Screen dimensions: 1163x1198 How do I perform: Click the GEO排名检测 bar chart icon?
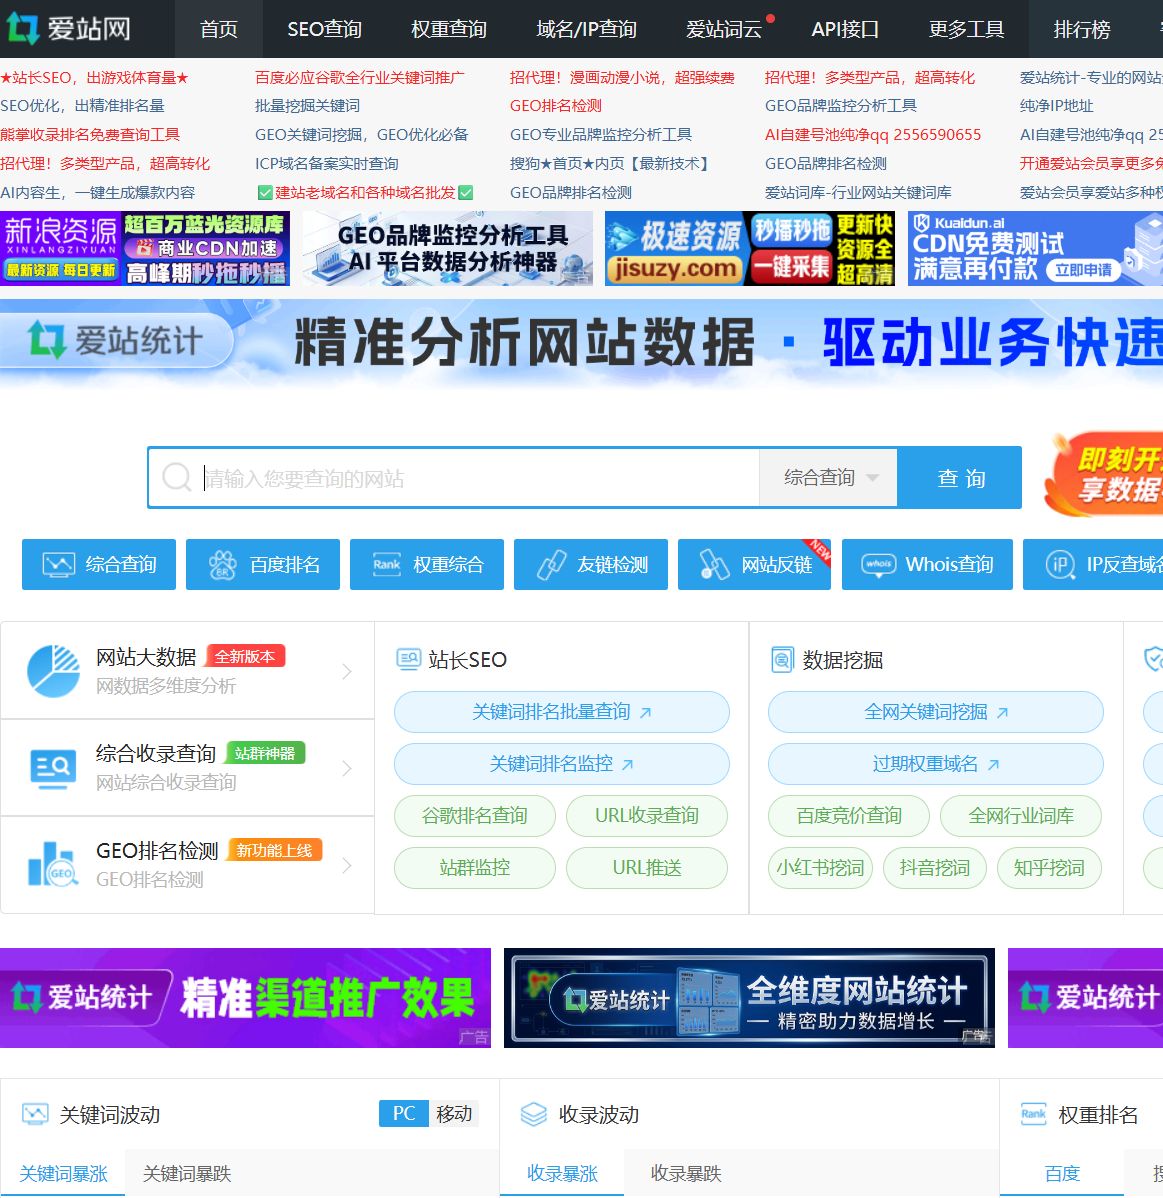click(x=53, y=865)
